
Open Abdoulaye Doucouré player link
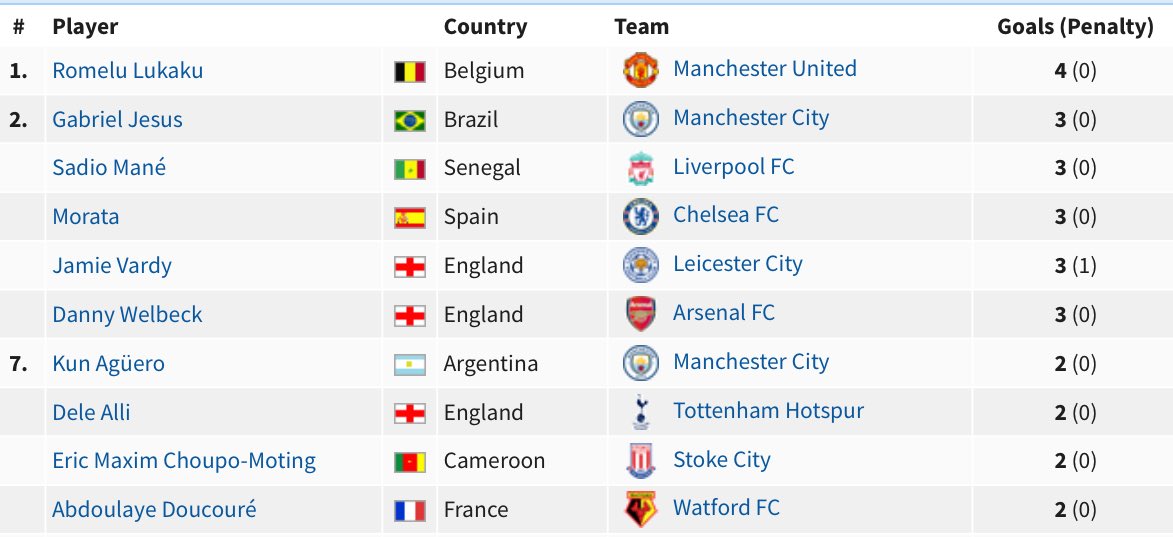pos(154,509)
